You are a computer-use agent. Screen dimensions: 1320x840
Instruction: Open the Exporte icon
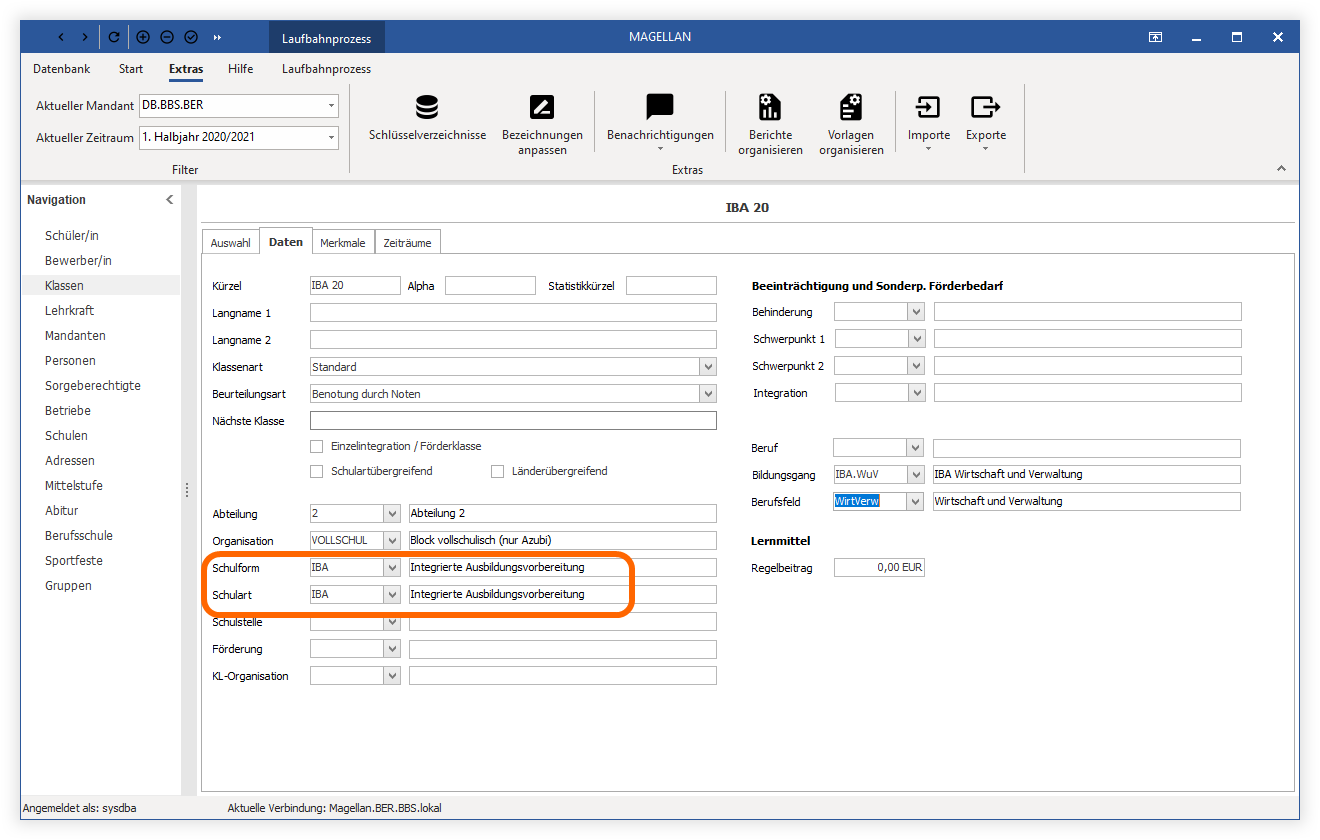(x=985, y=107)
